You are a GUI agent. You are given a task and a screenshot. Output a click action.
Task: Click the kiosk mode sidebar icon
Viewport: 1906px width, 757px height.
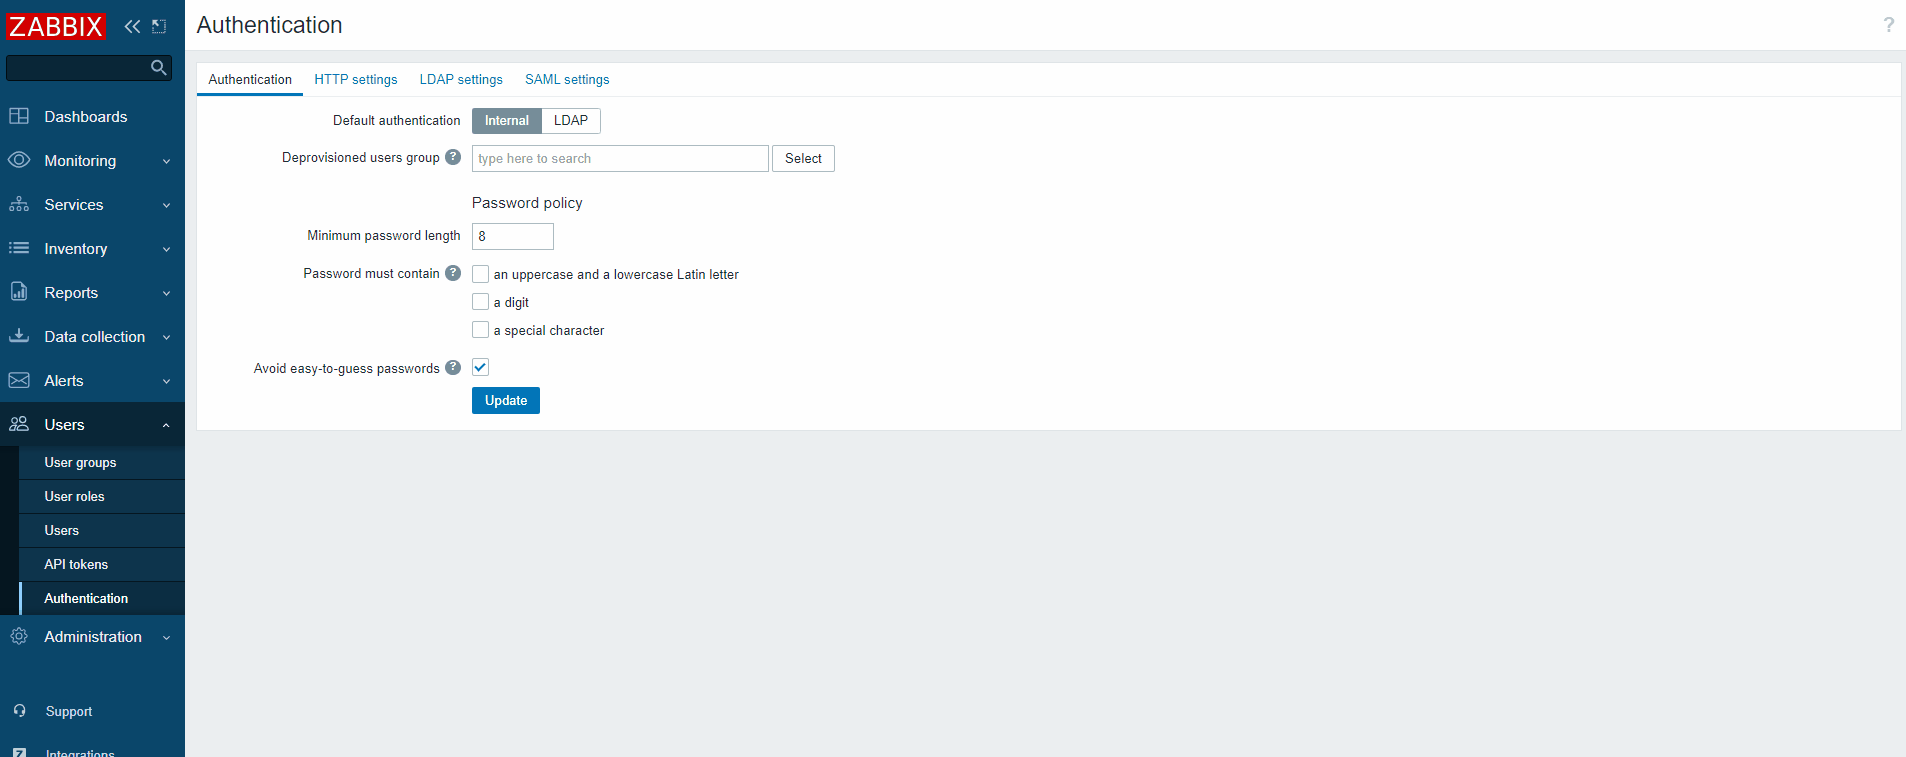point(159,27)
